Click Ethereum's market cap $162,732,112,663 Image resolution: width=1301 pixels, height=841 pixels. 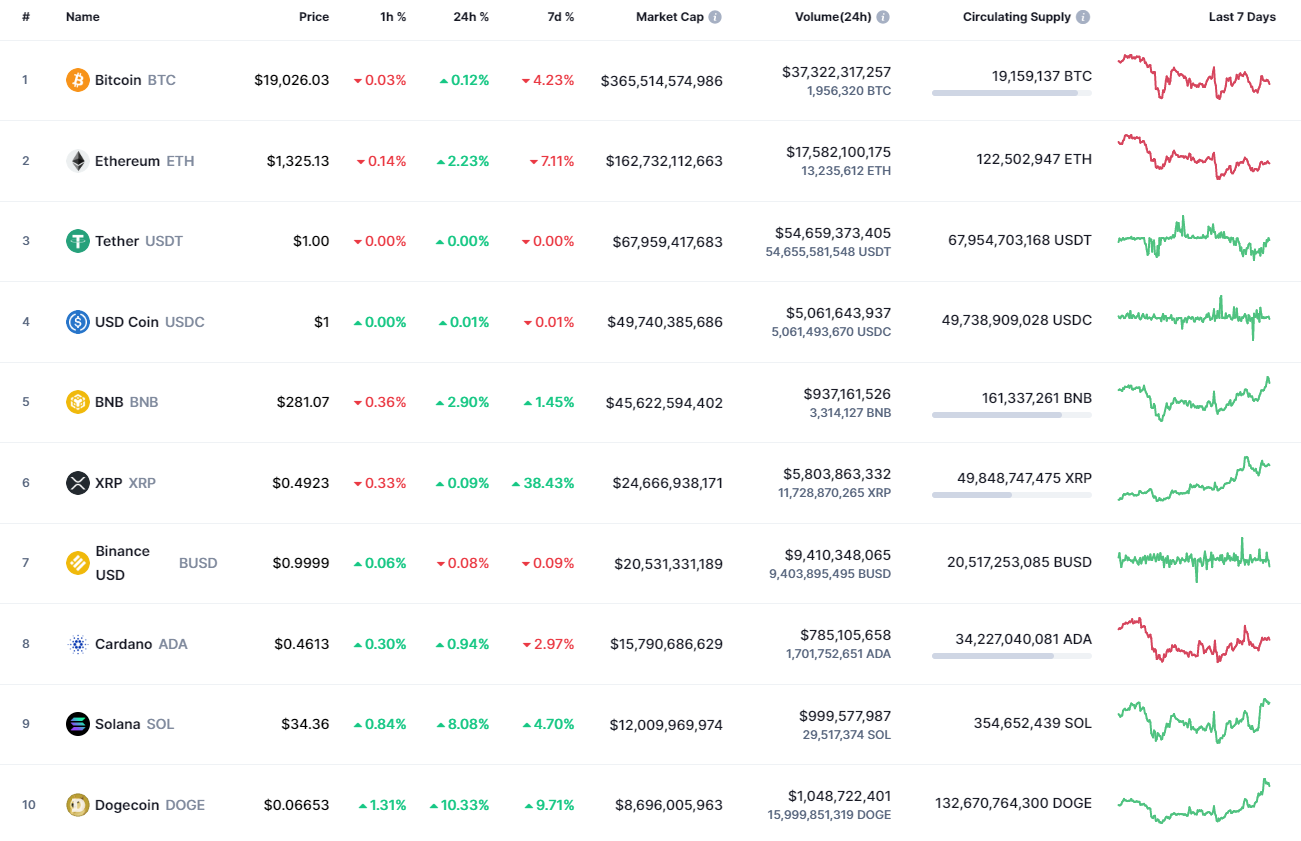pos(664,161)
